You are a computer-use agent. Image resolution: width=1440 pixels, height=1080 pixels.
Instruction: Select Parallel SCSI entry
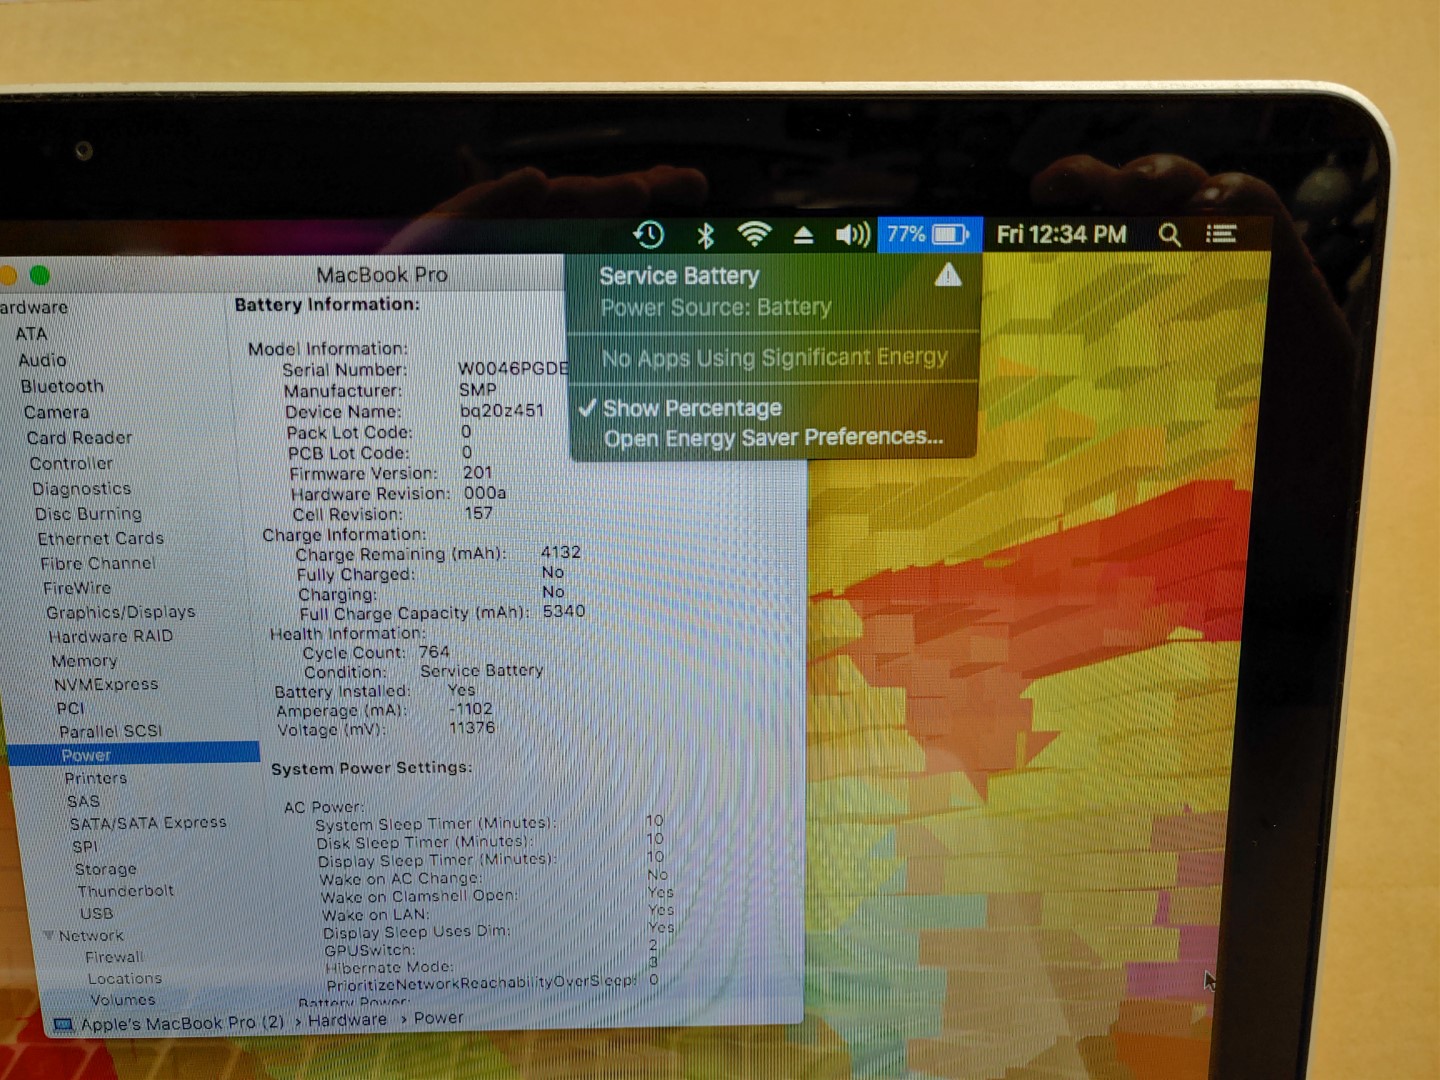pos(110,731)
